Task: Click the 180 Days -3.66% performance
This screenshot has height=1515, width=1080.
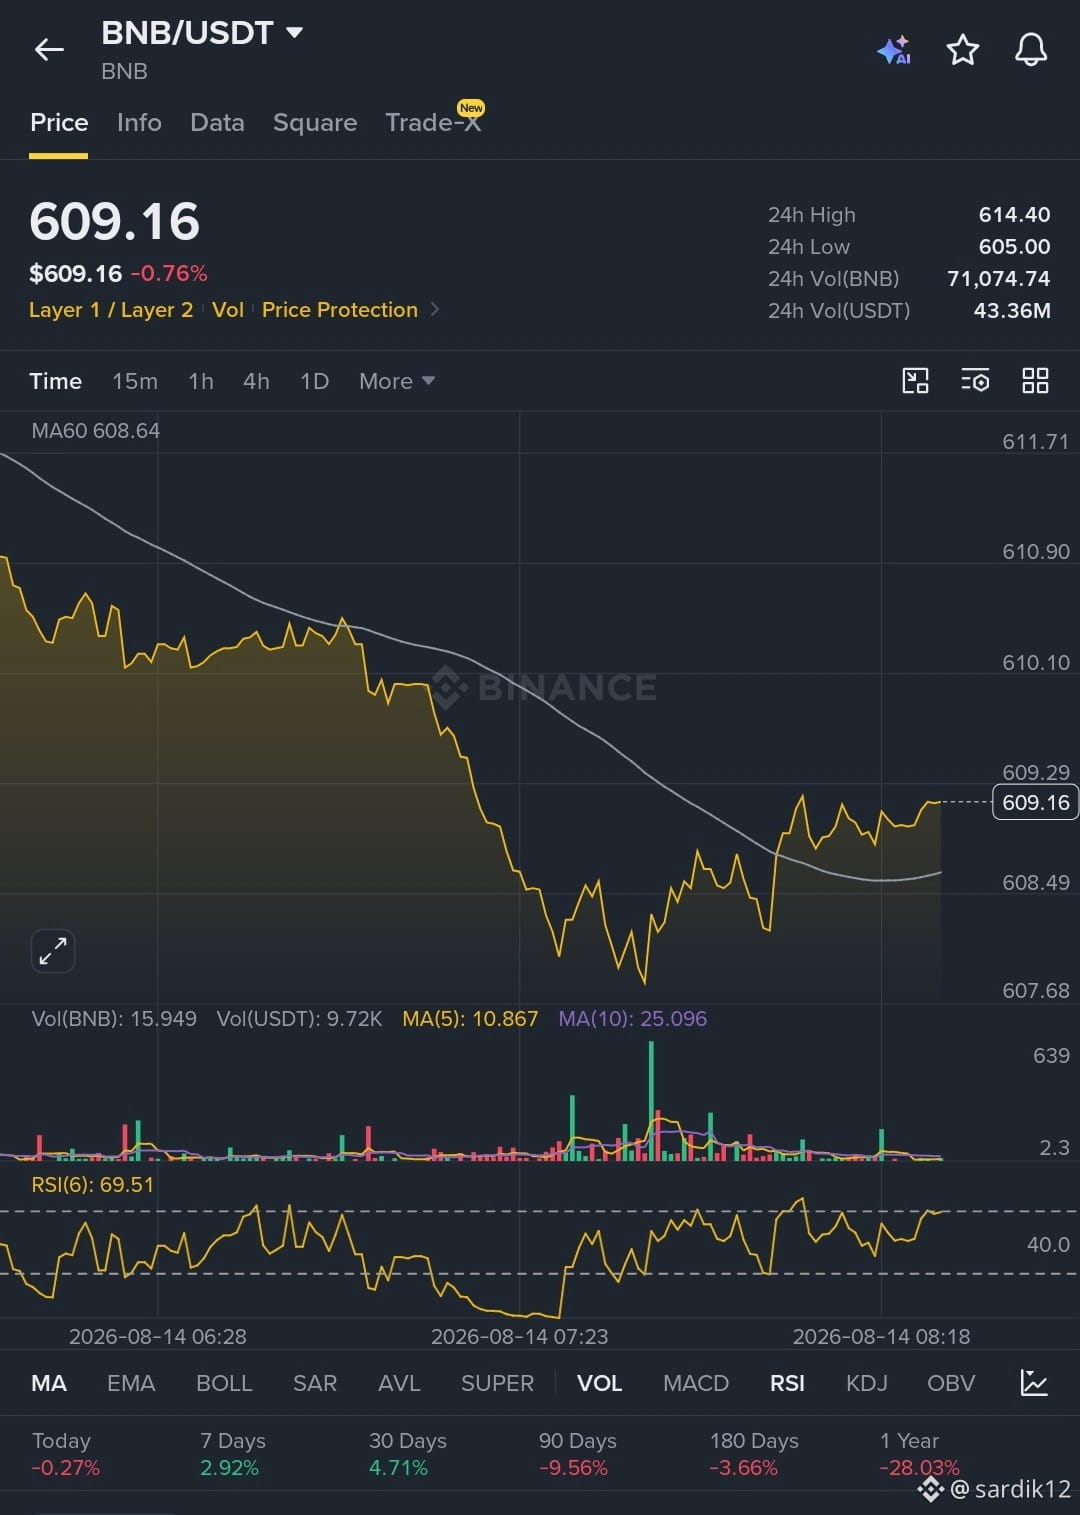Action: click(754, 1454)
